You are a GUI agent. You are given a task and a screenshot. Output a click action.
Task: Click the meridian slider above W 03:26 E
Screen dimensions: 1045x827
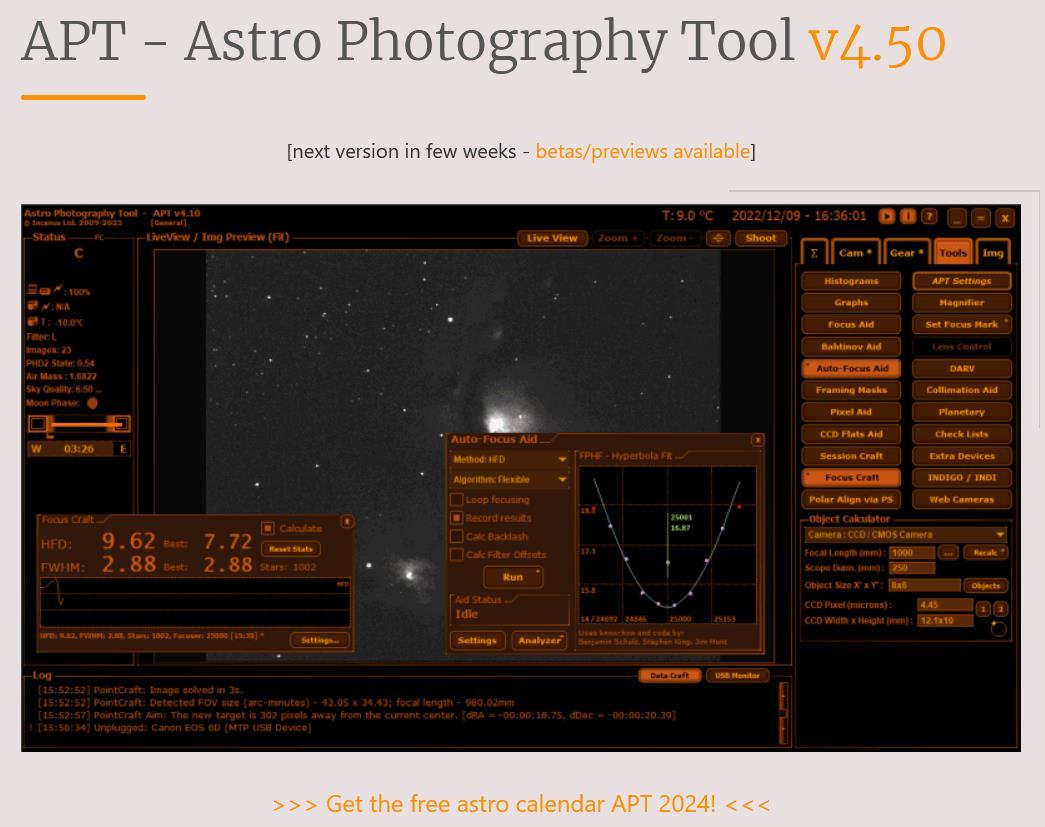point(79,424)
